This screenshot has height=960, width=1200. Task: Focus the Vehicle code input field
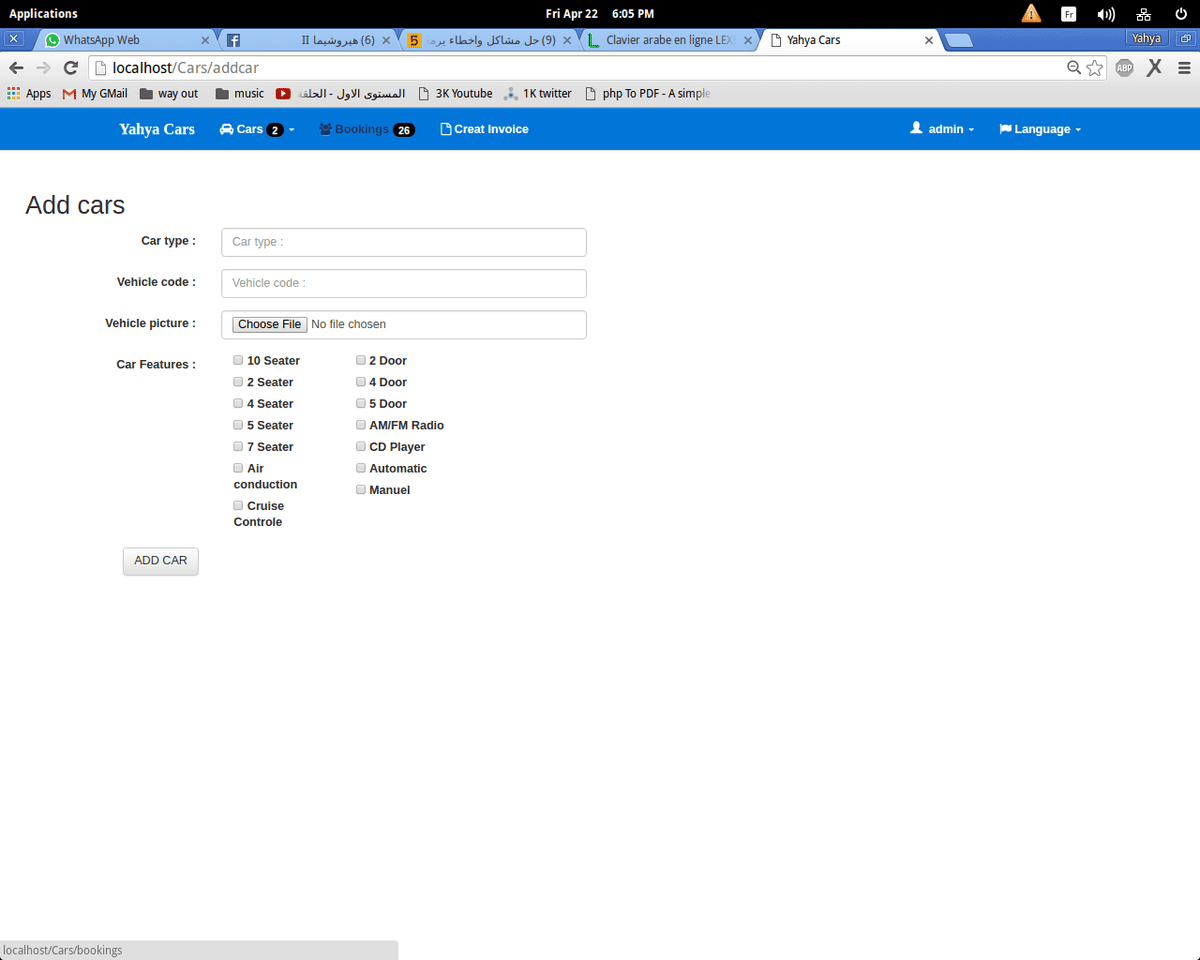click(x=403, y=283)
